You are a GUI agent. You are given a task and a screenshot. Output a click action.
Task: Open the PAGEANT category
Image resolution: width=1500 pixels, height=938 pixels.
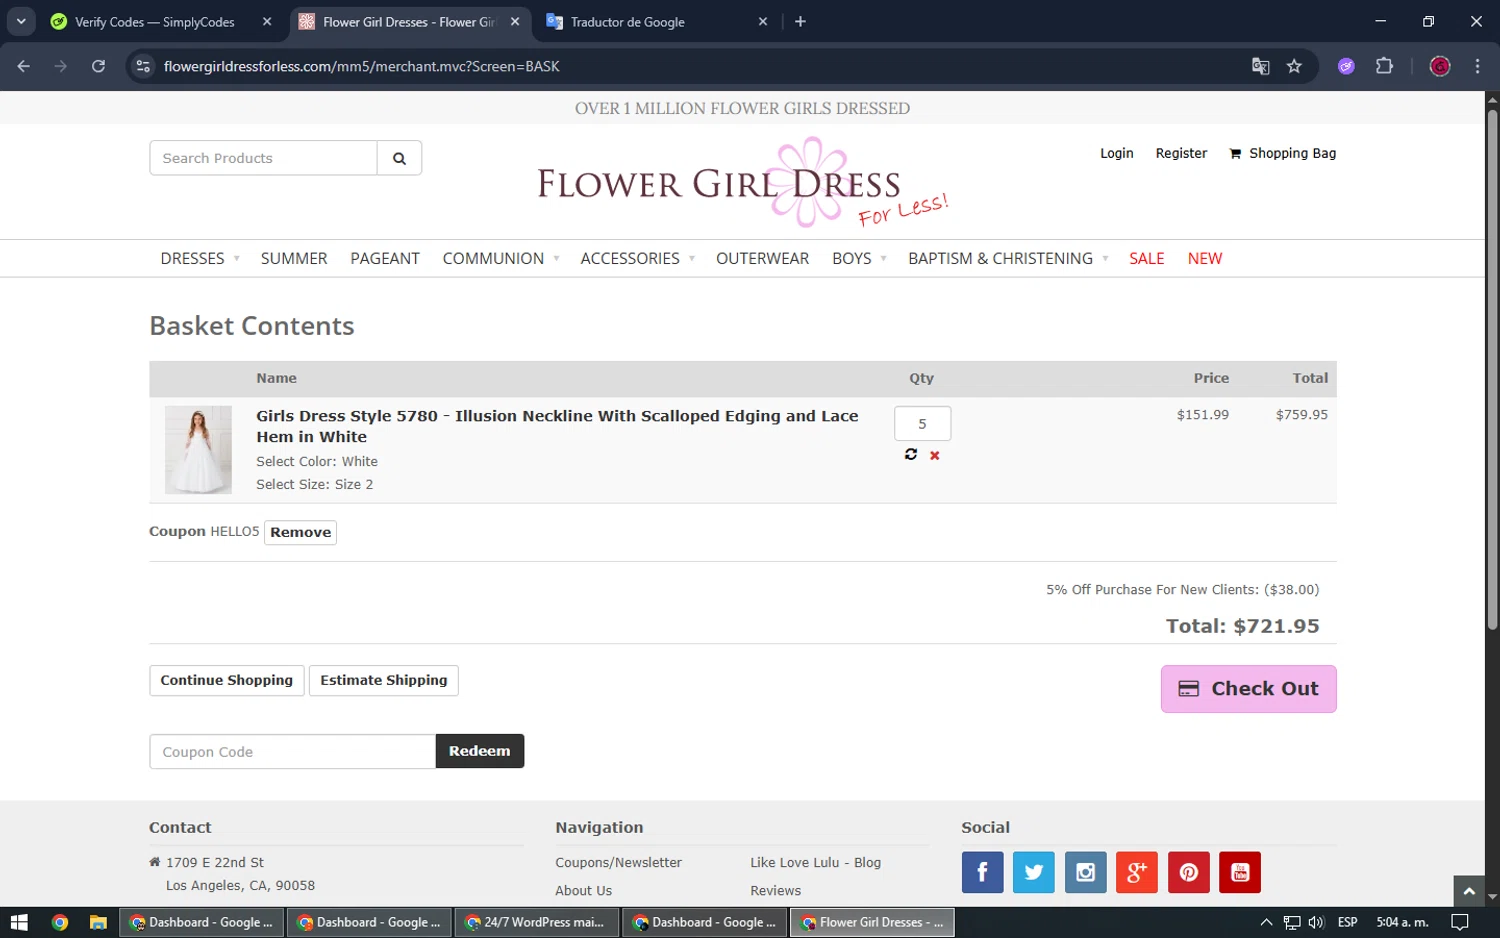click(x=385, y=258)
